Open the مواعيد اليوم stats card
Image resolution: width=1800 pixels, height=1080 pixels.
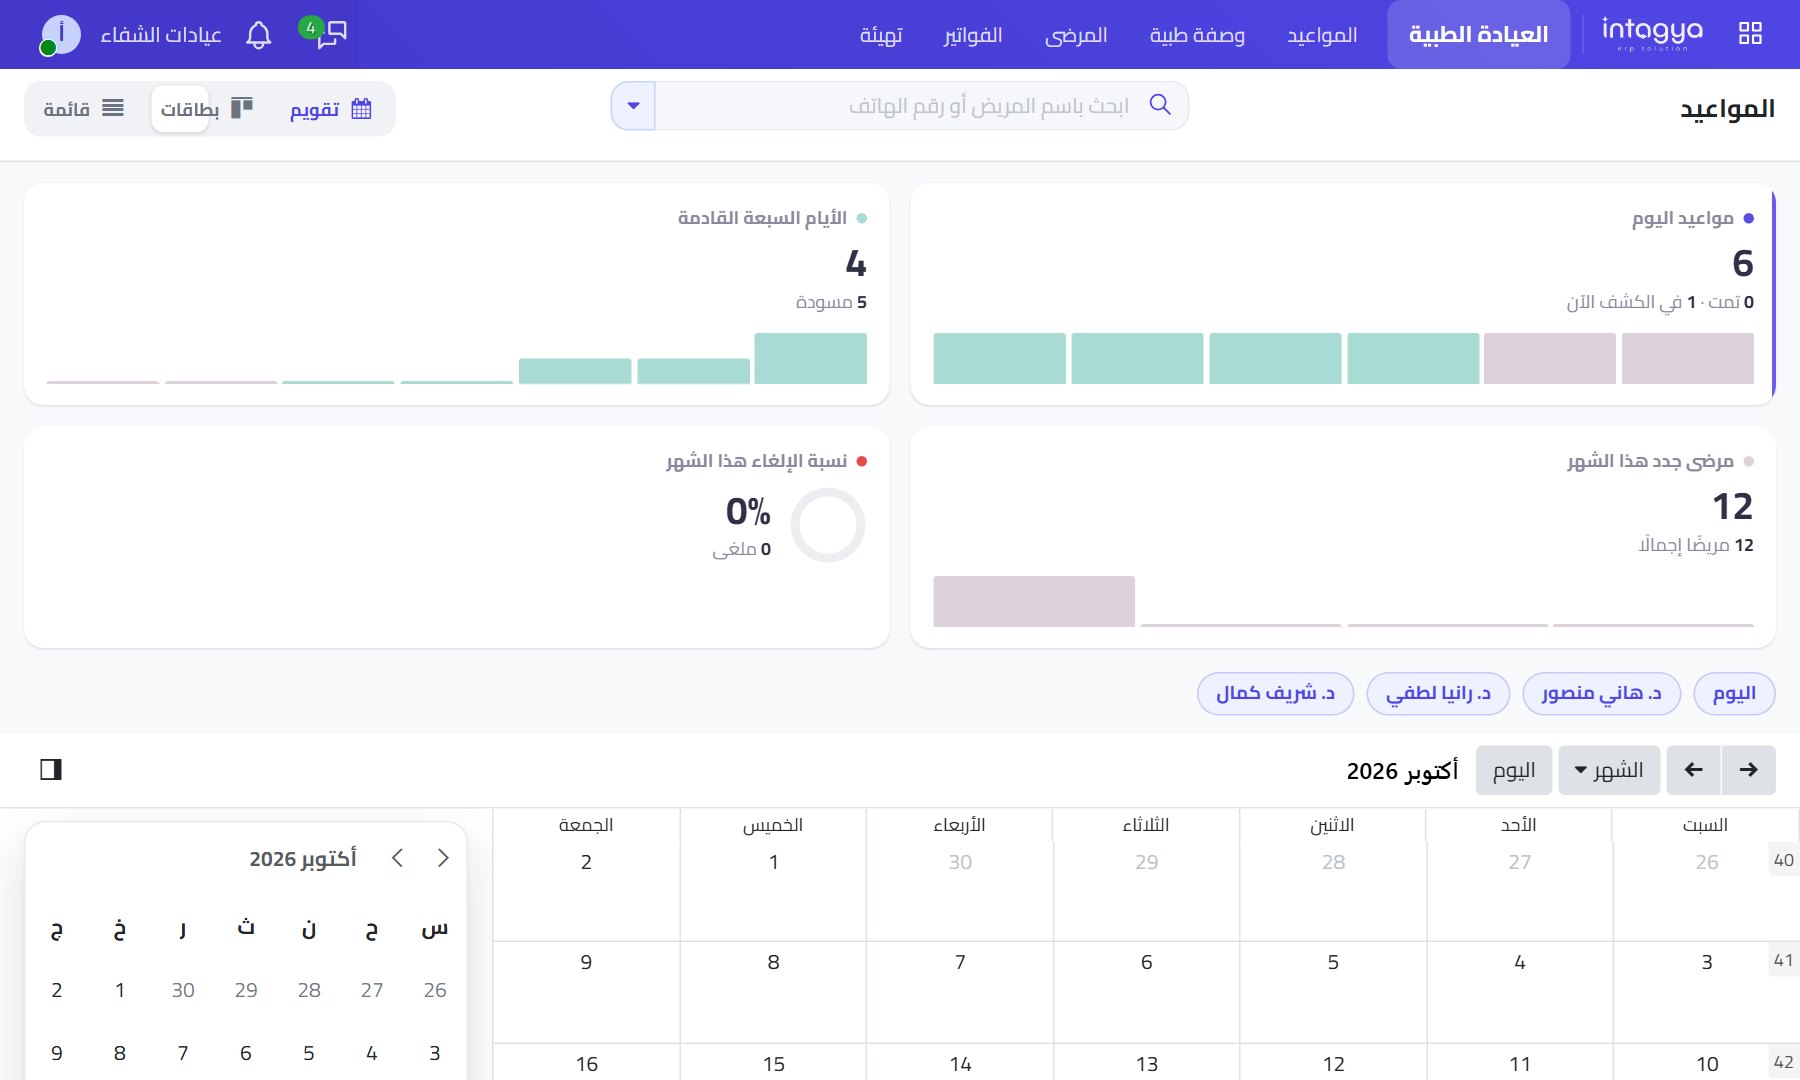click(1343, 294)
